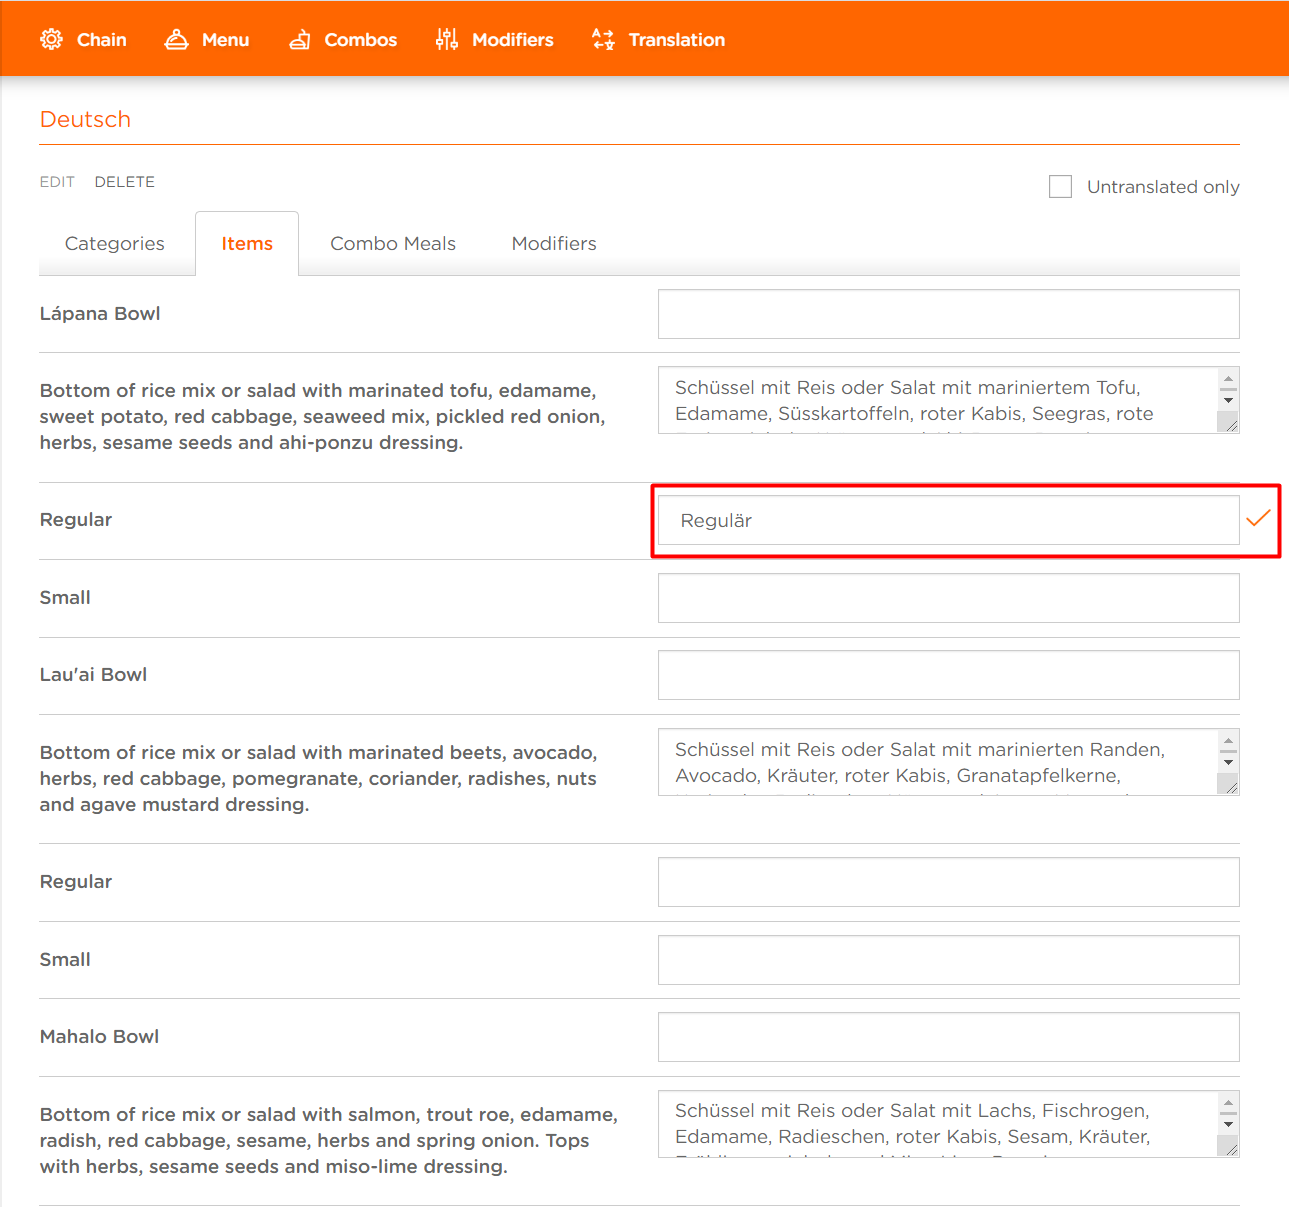Viewport: 1289px width, 1207px height.
Task: Open the Menu section
Action: 207,39
